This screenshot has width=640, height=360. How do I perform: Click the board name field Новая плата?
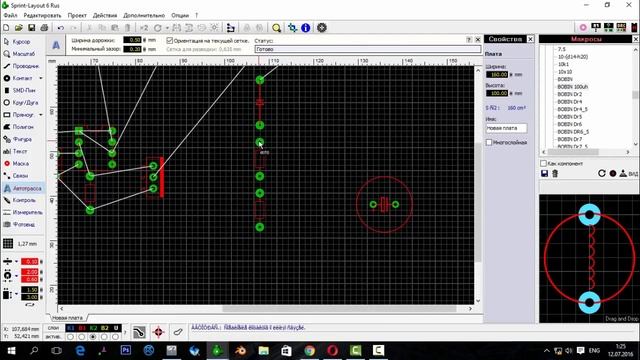point(506,128)
